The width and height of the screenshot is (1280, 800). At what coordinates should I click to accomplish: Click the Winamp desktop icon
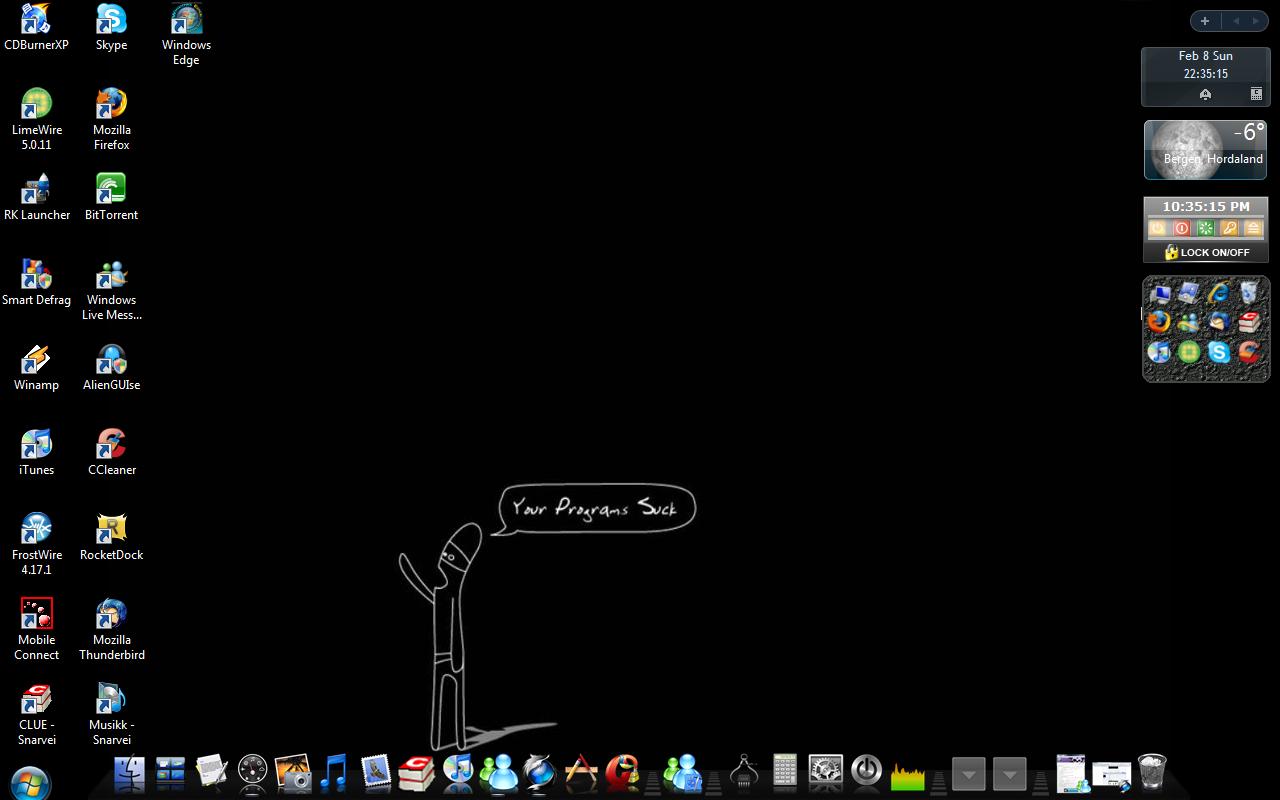36,367
